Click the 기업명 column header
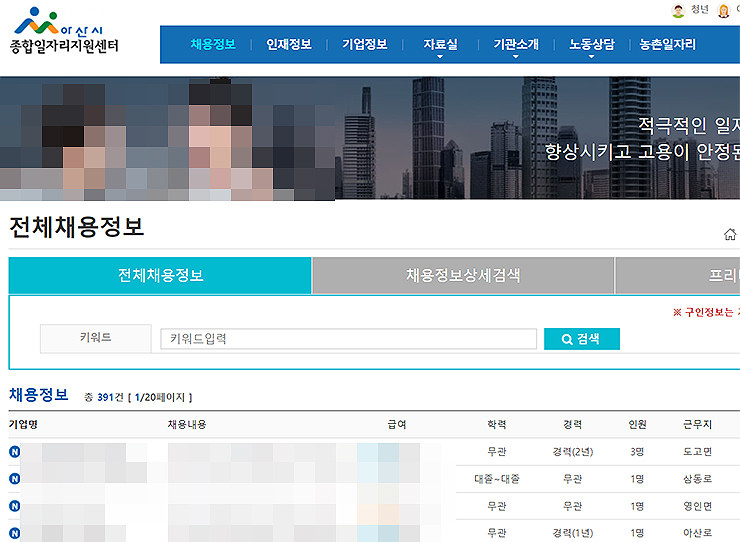Screen dimensions: 740x542 [x=23, y=424]
